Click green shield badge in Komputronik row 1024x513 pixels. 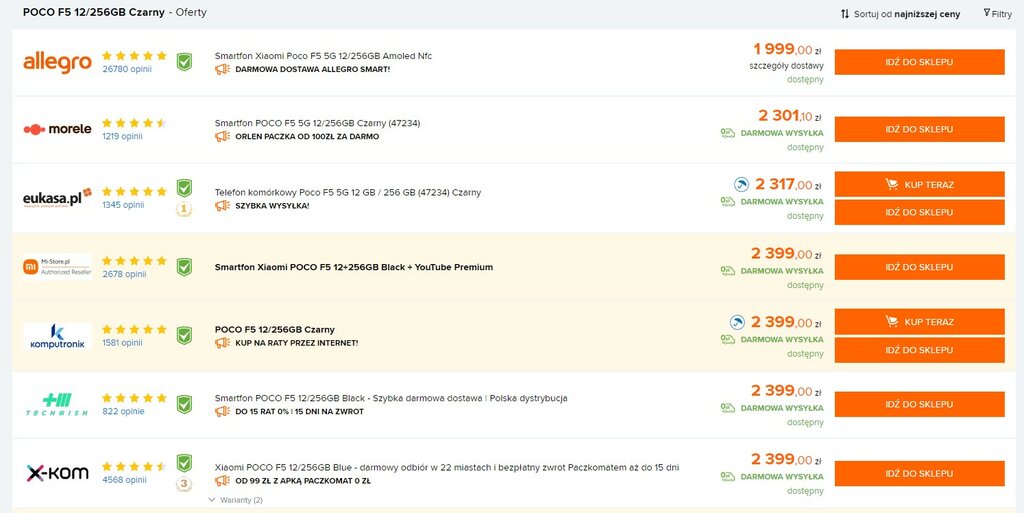click(x=185, y=335)
